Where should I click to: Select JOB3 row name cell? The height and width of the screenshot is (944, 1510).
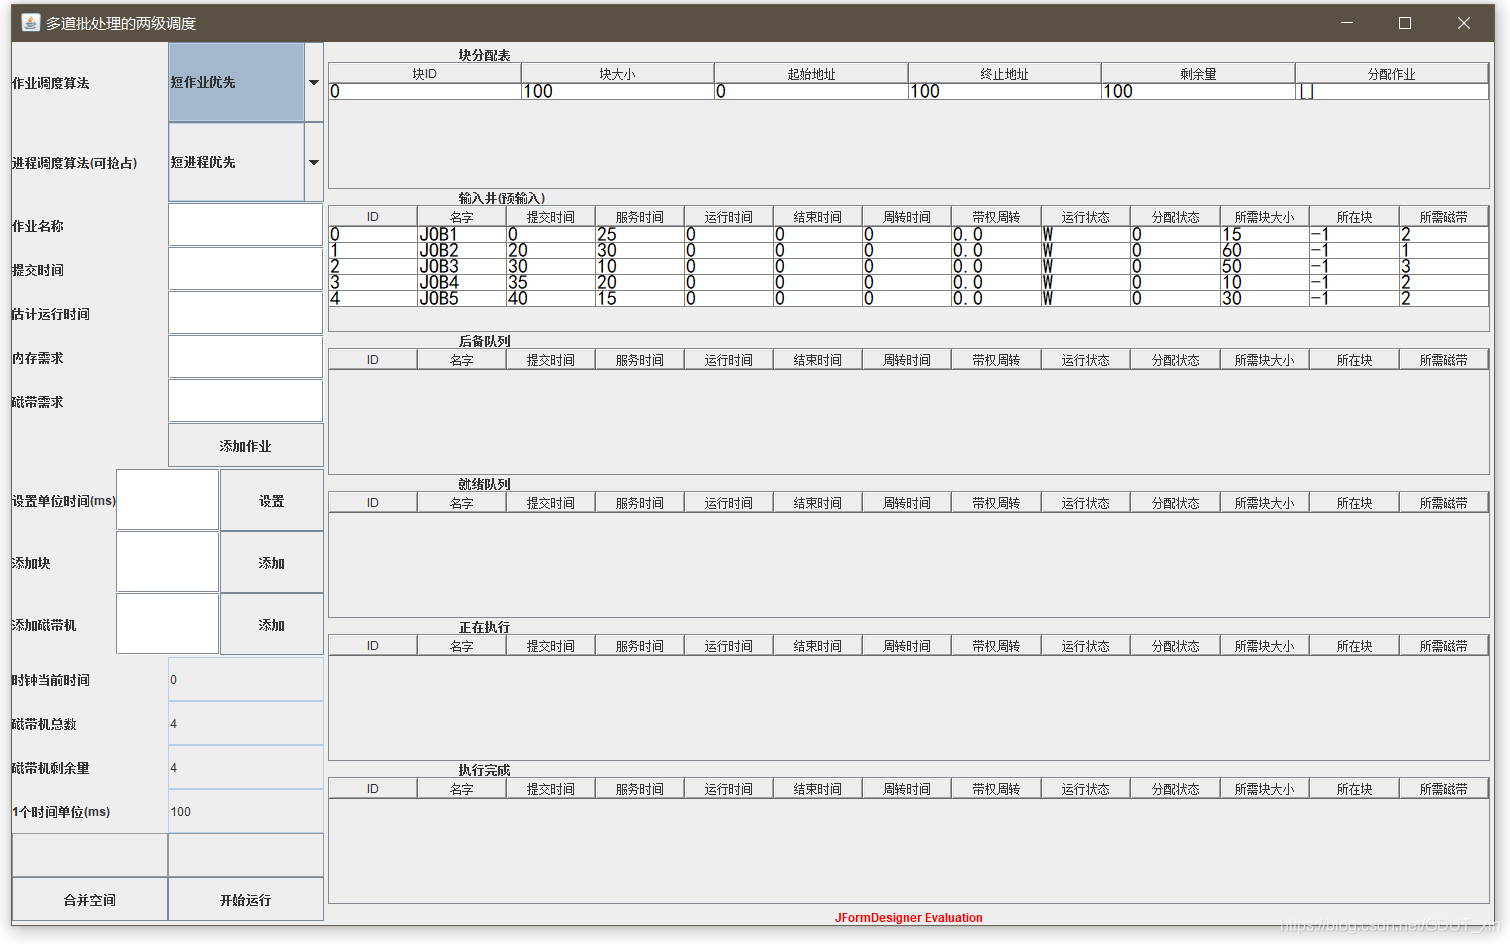click(462, 266)
